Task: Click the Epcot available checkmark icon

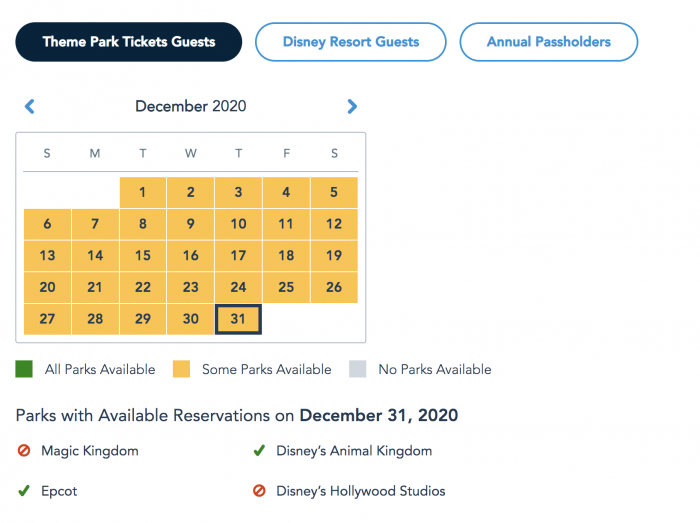Action: (x=24, y=491)
